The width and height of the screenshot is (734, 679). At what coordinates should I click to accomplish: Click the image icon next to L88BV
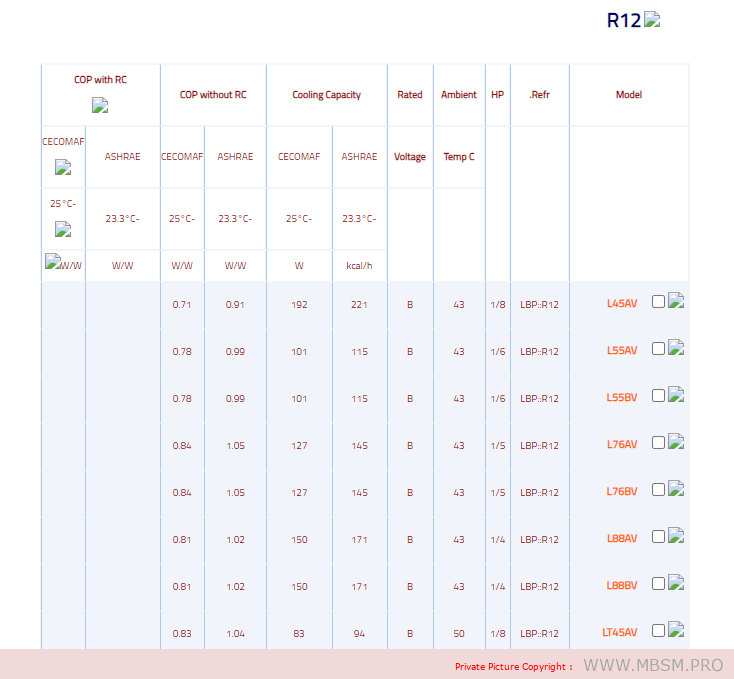pos(676,583)
